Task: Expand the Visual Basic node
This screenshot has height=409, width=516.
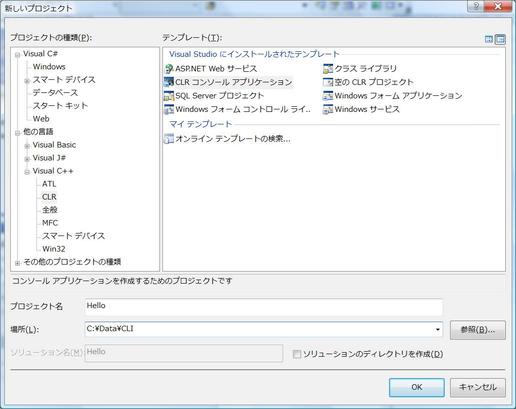Action: coord(27,146)
